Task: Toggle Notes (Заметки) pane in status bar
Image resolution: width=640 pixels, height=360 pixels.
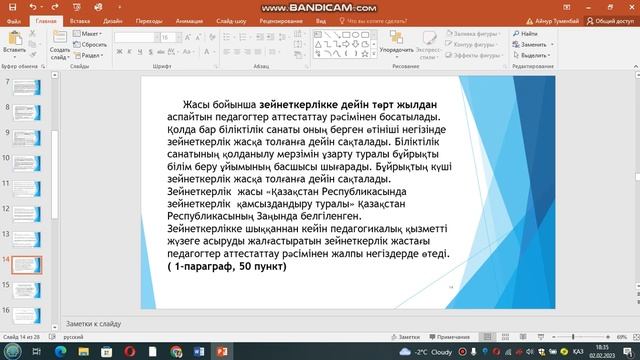Action: [405, 337]
